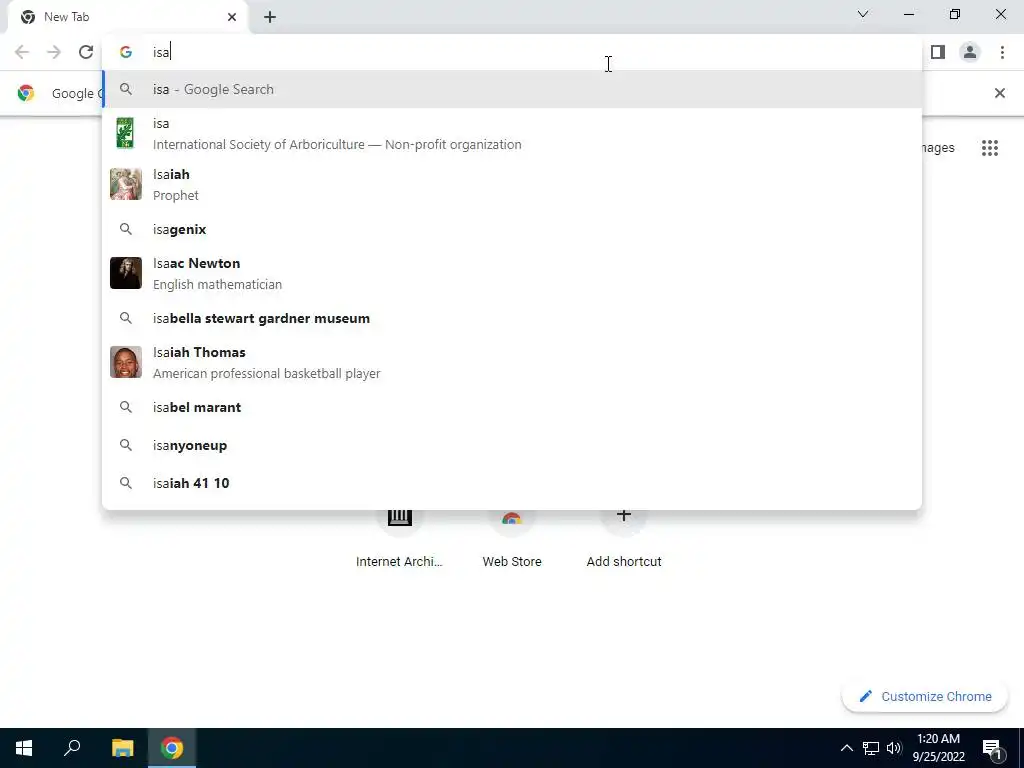This screenshot has height=768, width=1024.
Task: Click Chrome icon in taskbar
Action: click(172, 748)
